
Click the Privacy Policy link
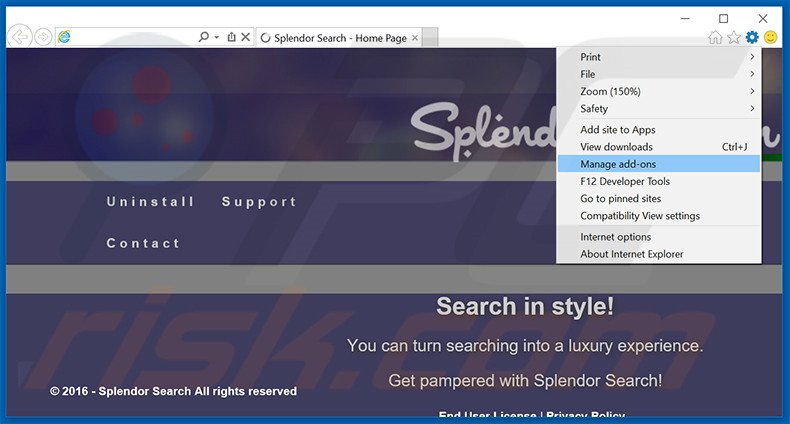pos(585,415)
